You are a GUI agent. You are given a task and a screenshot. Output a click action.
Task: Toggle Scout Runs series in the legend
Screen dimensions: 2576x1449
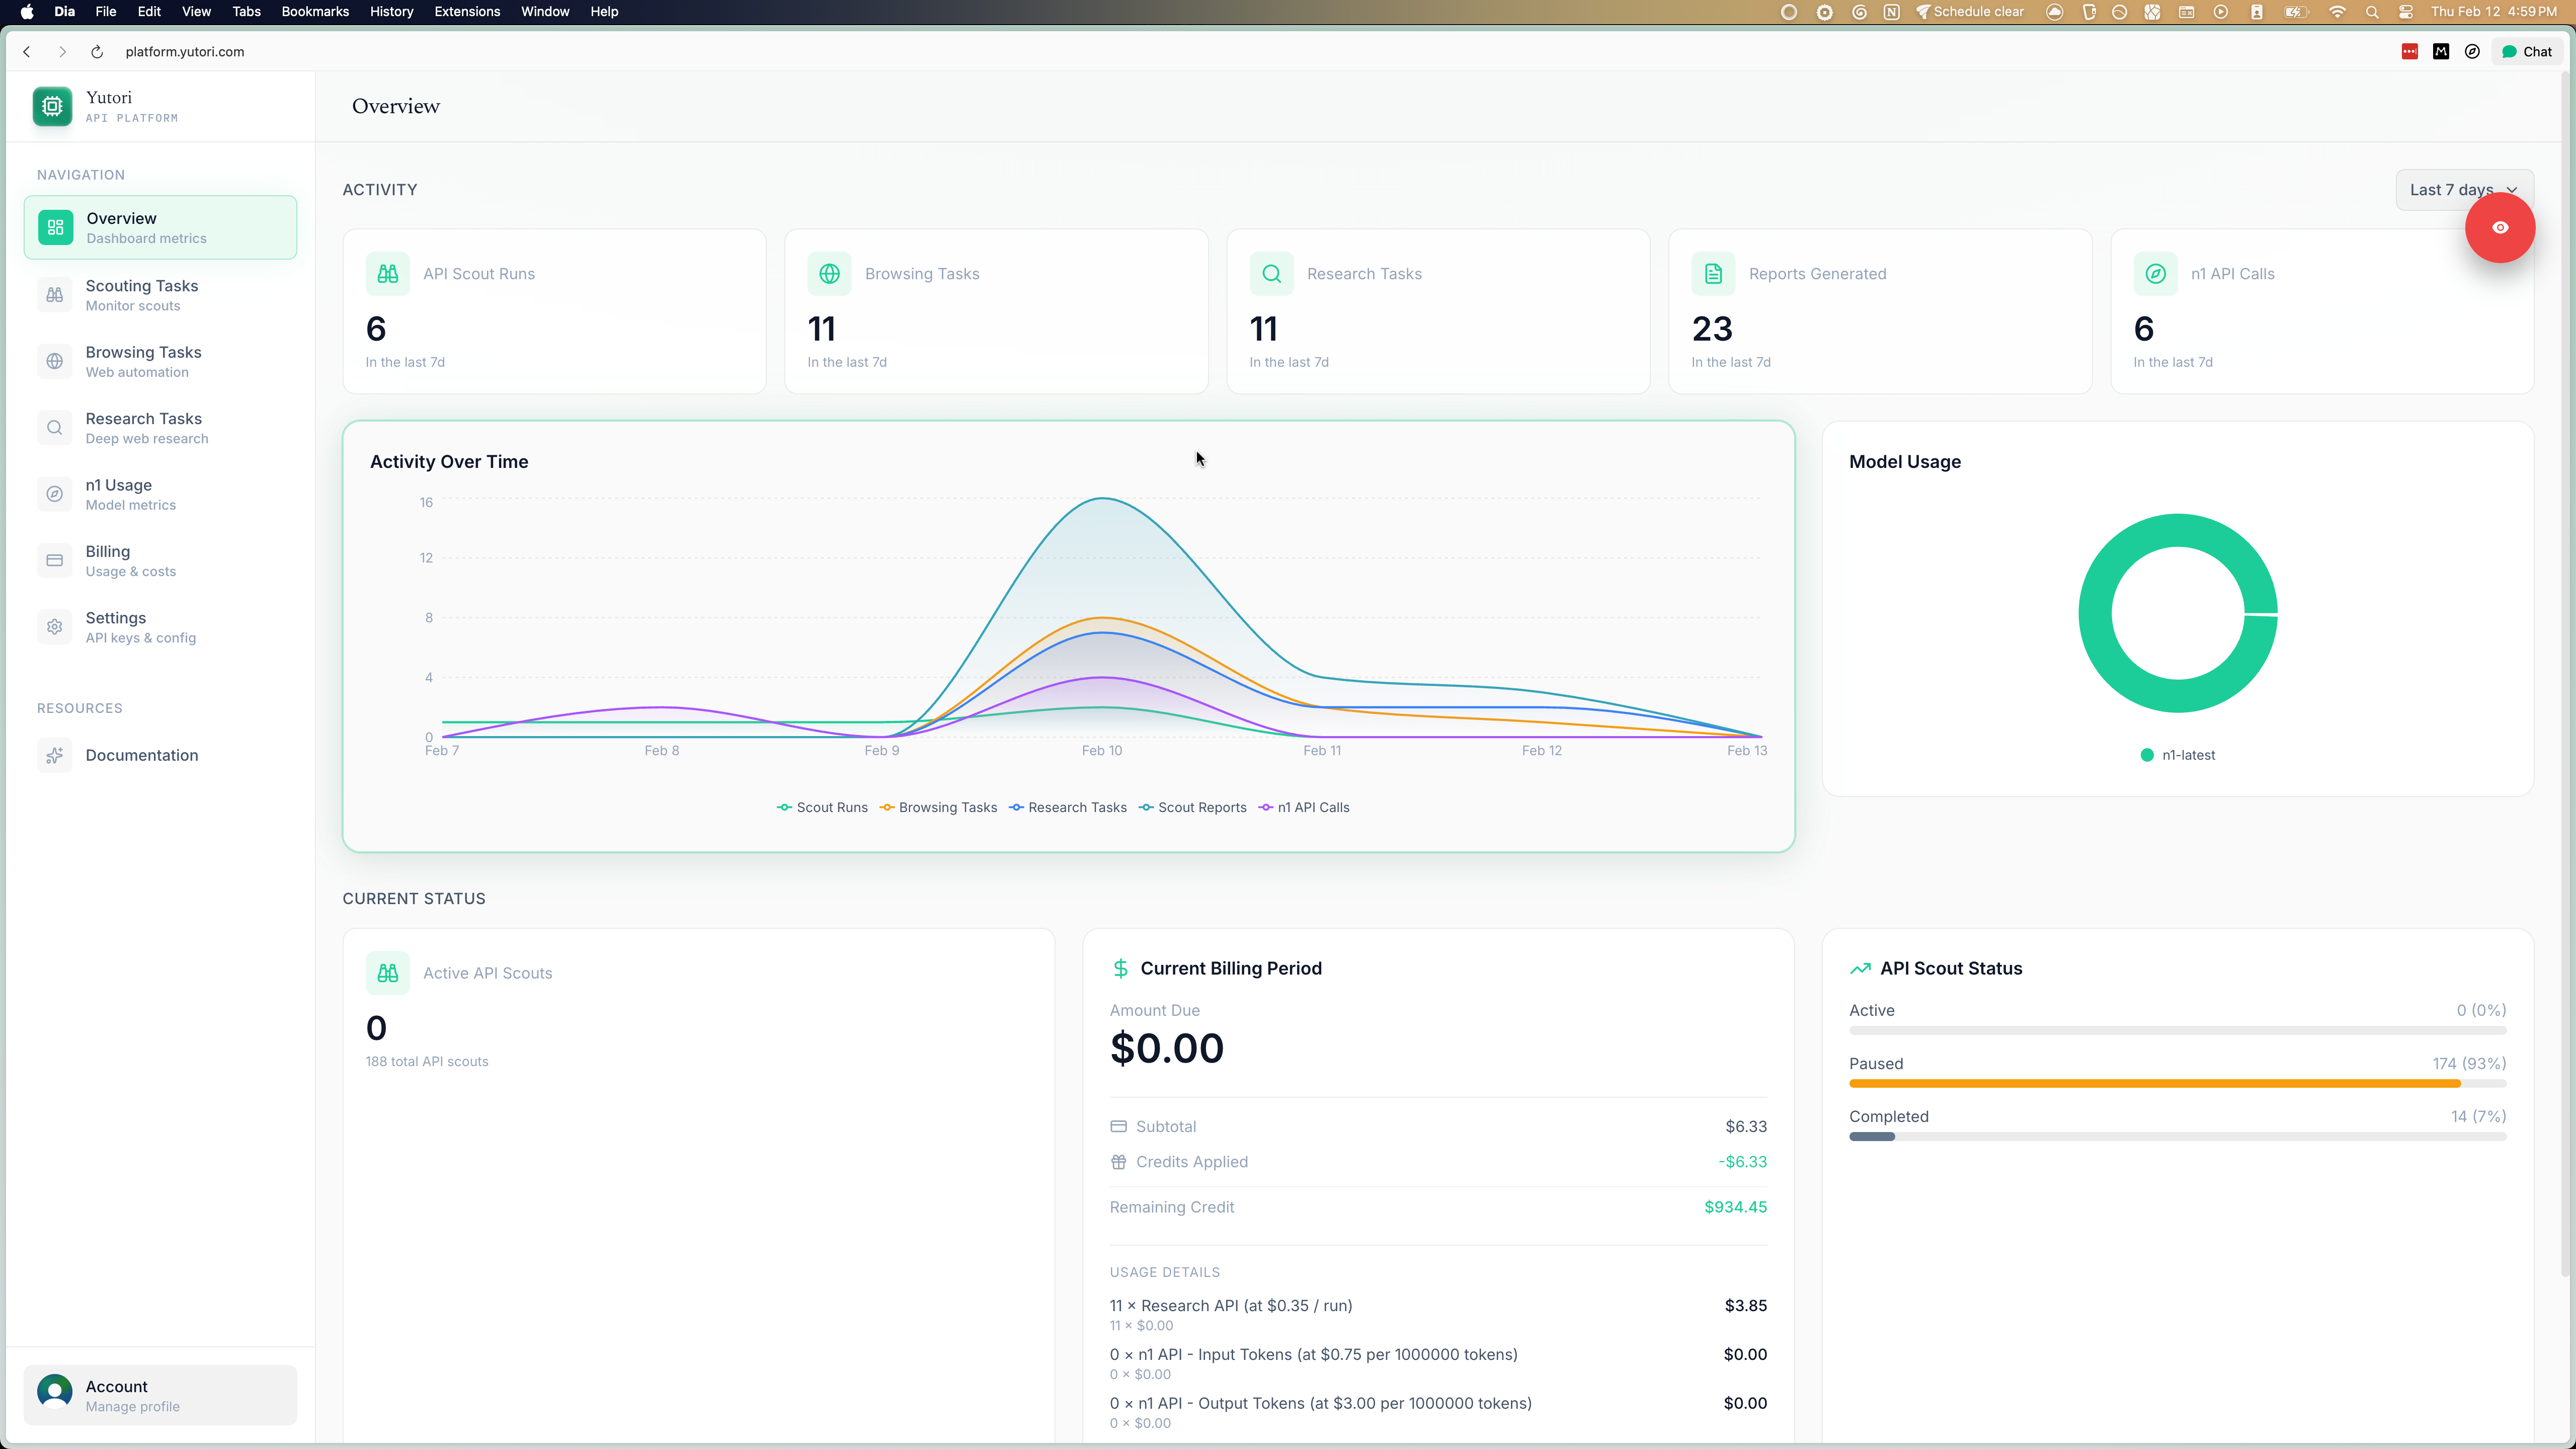(822, 807)
